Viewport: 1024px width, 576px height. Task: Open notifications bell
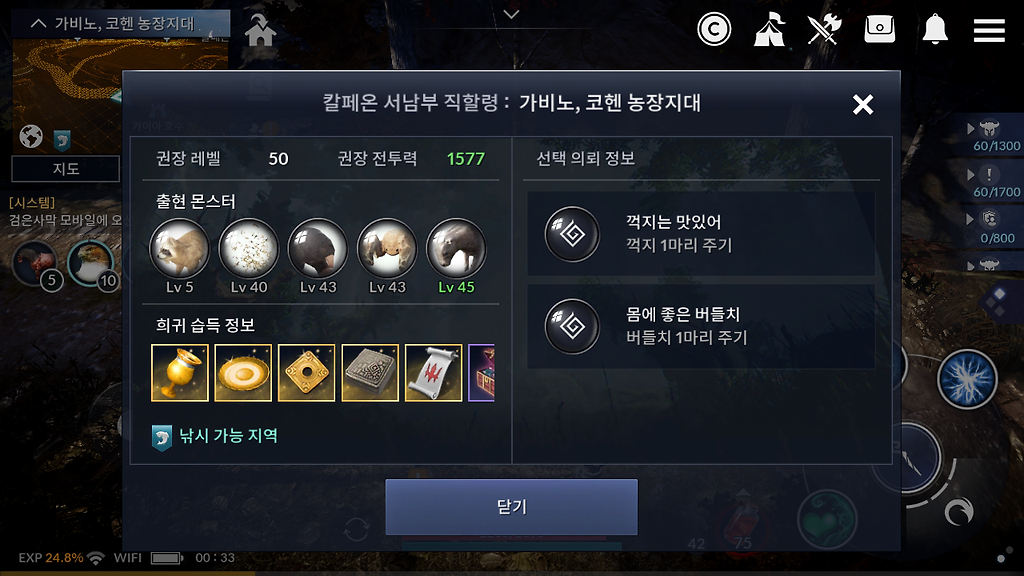pos(935,29)
